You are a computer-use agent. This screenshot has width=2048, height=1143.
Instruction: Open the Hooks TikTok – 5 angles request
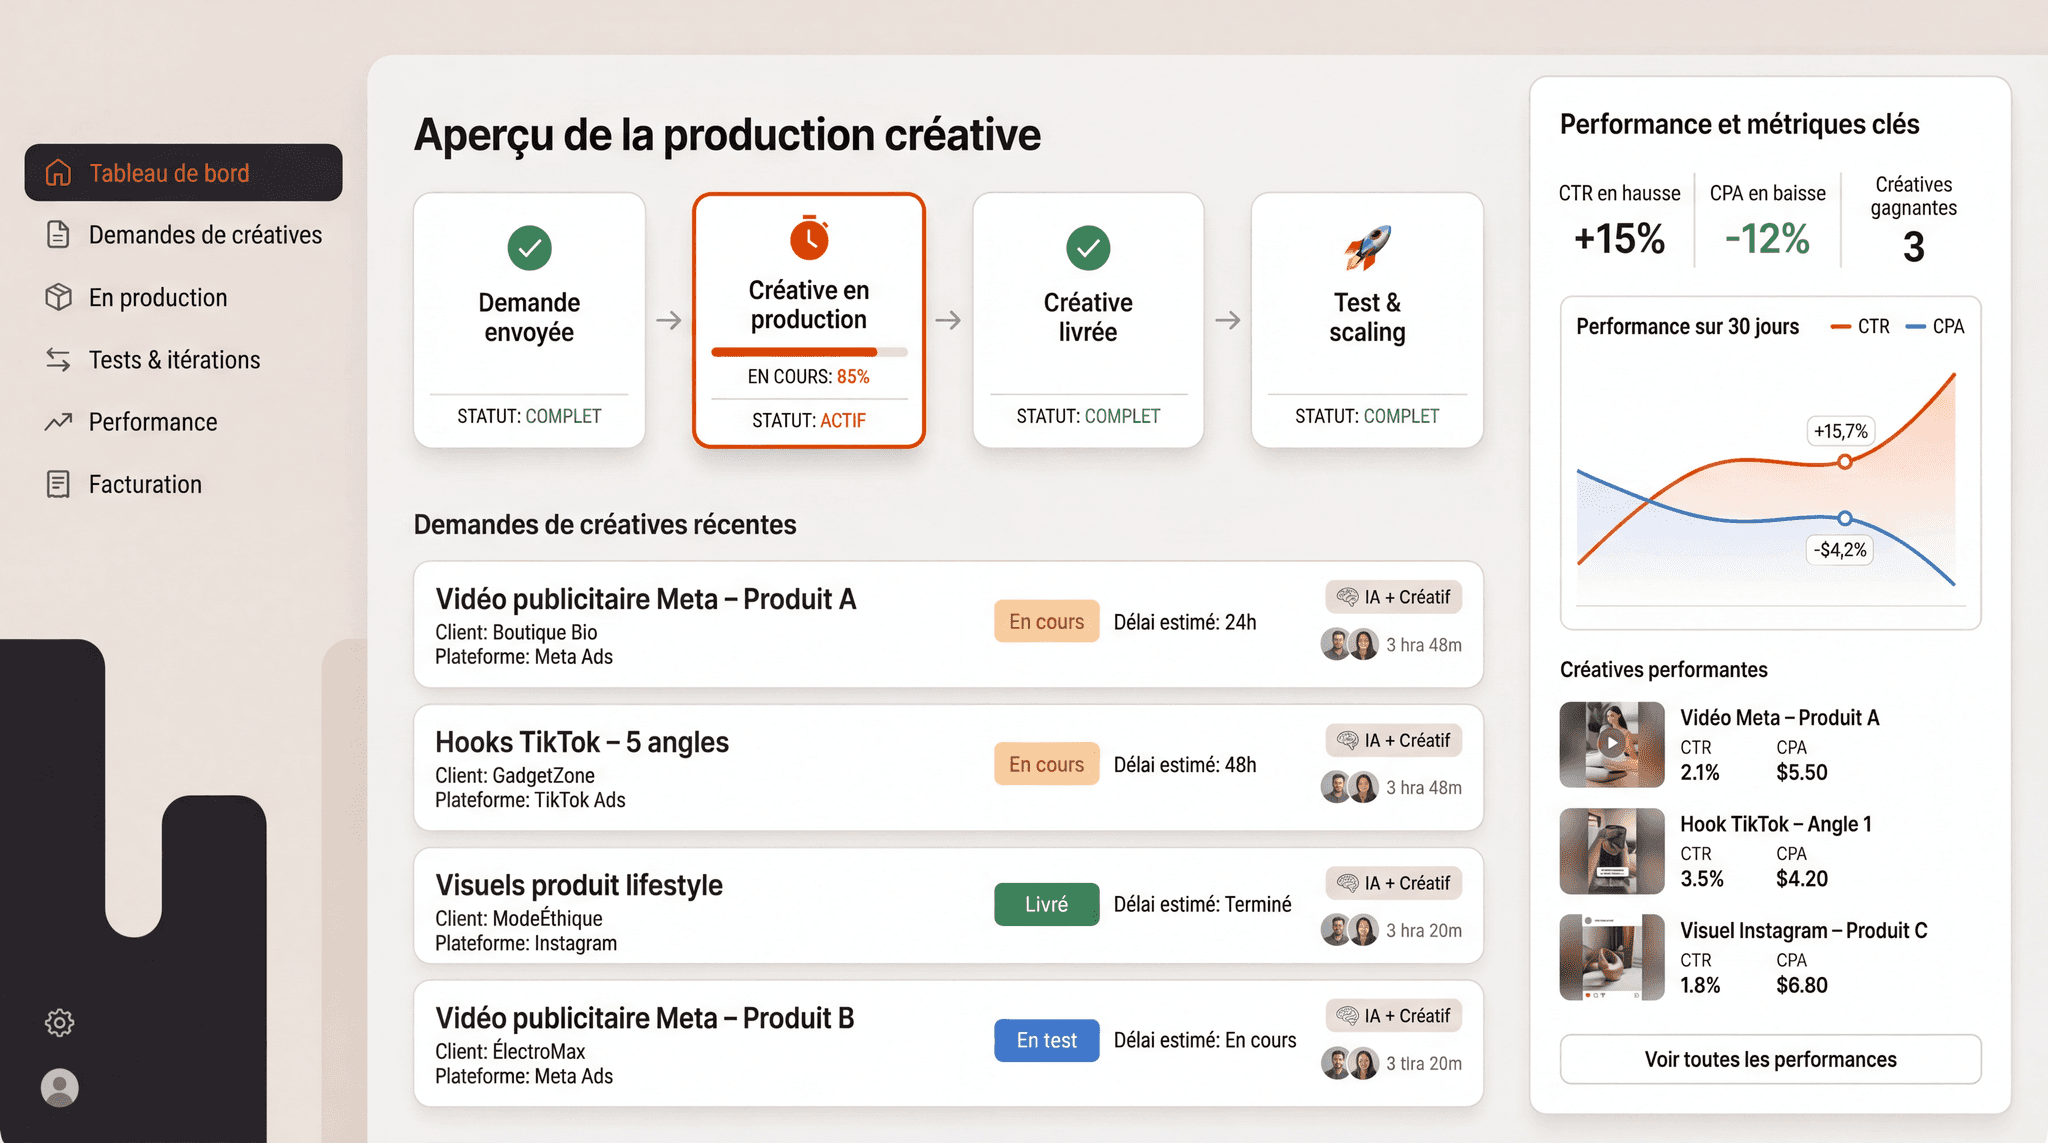(582, 743)
